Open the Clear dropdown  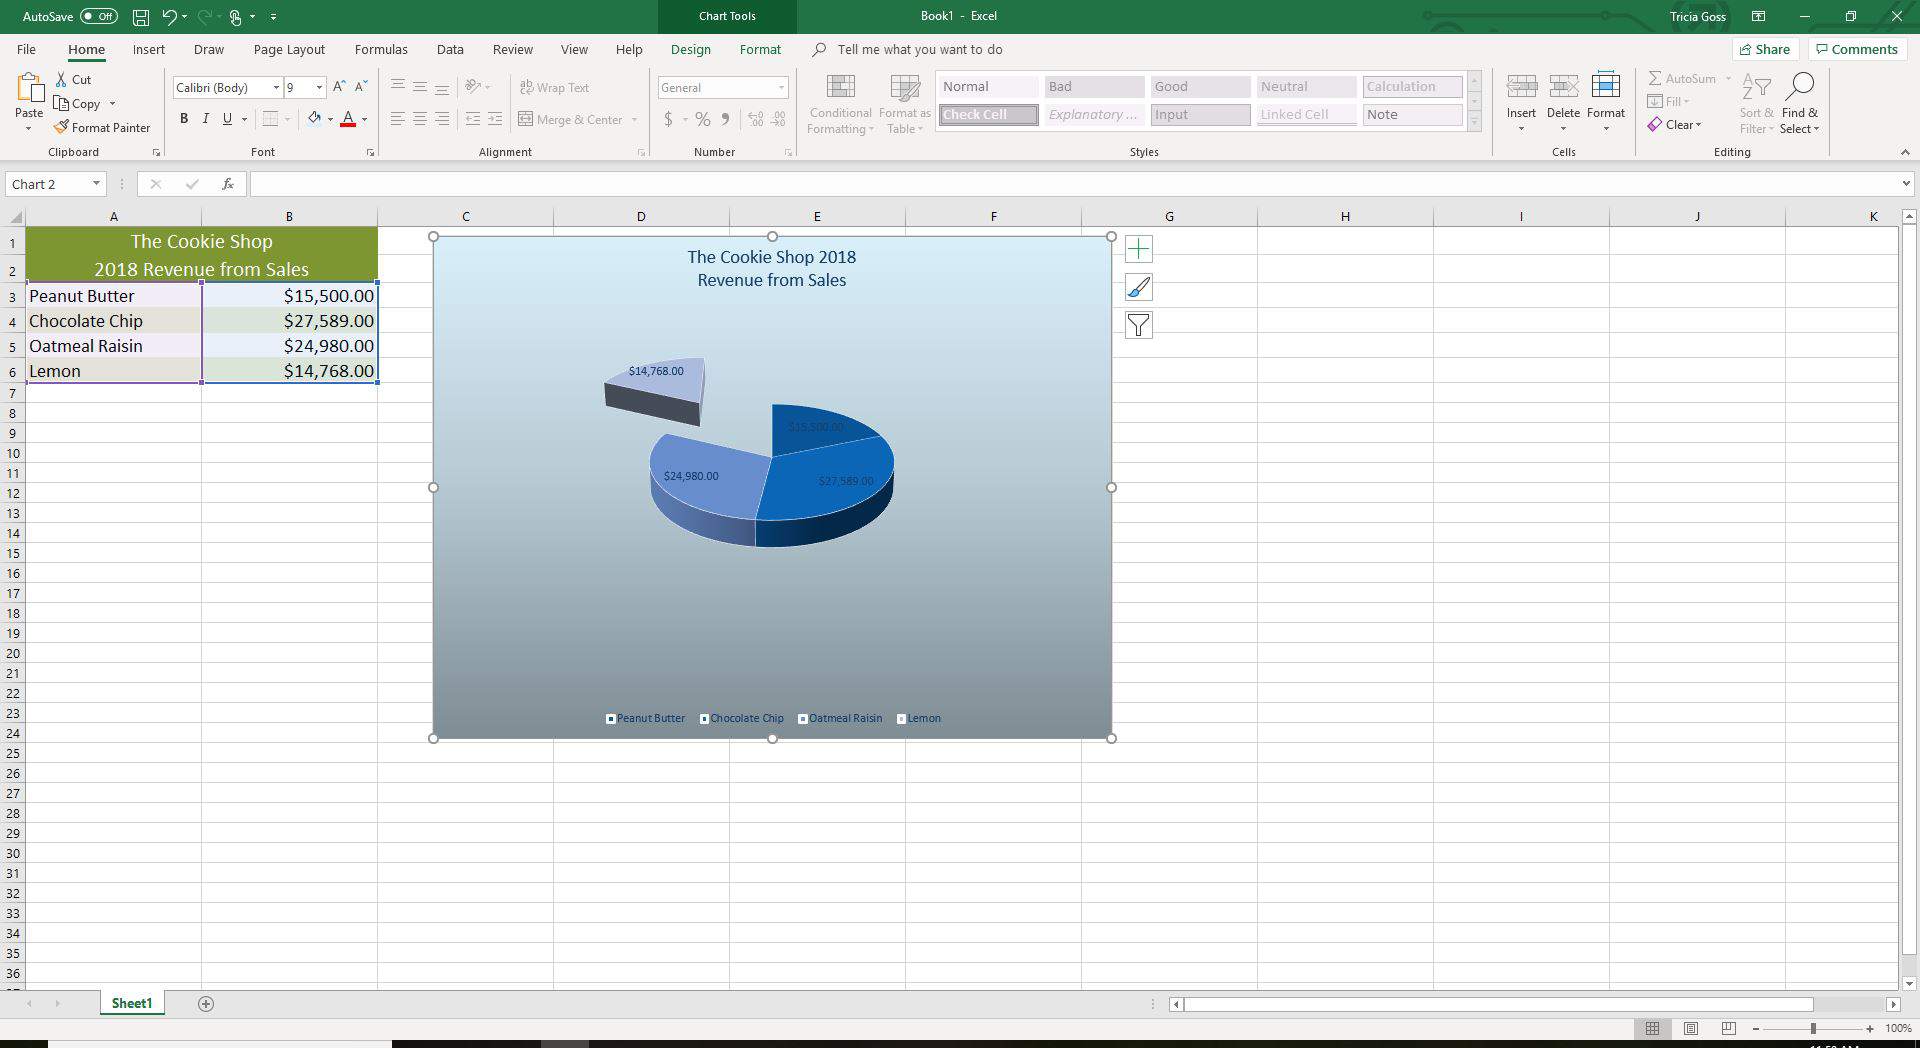tap(1675, 125)
